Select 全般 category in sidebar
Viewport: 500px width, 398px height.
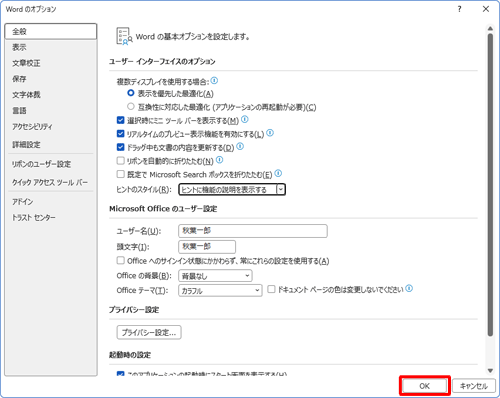(x=51, y=31)
